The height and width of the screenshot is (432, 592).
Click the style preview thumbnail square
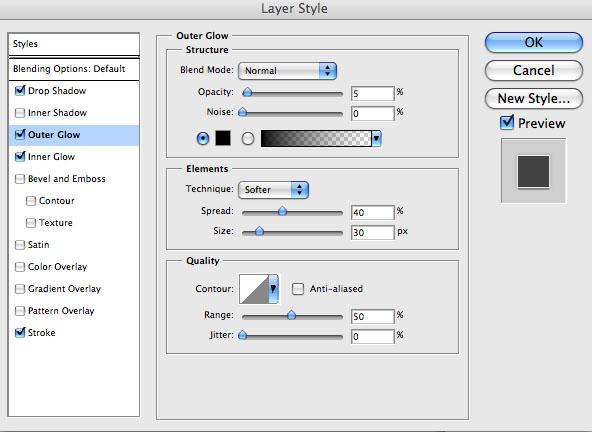pos(533,171)
